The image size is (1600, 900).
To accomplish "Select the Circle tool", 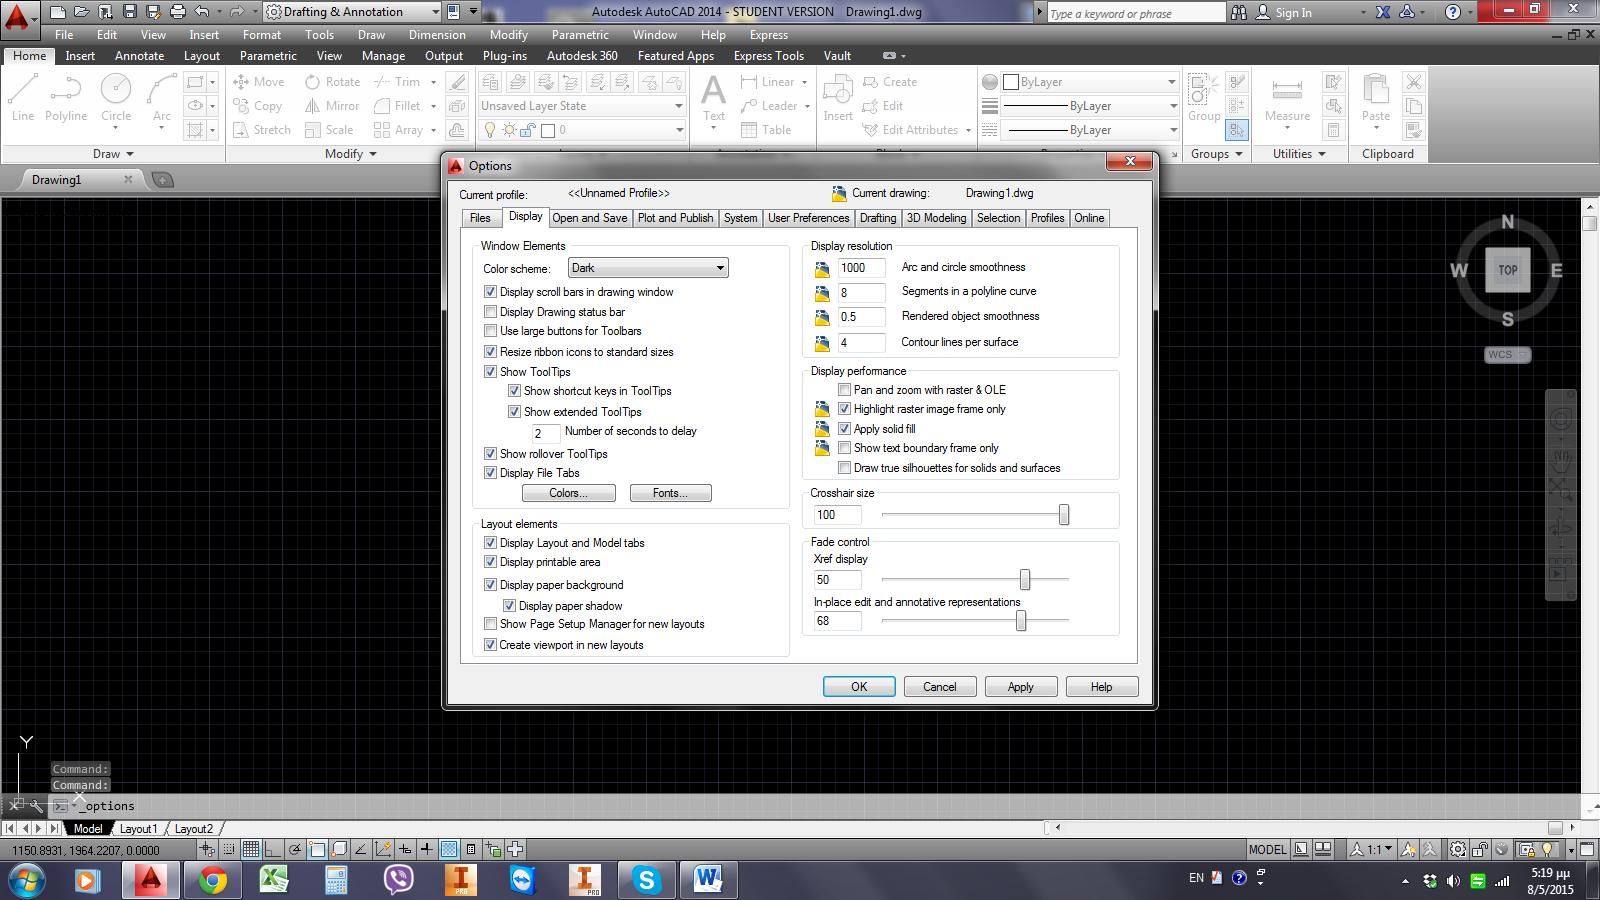I will click(116, 97).
